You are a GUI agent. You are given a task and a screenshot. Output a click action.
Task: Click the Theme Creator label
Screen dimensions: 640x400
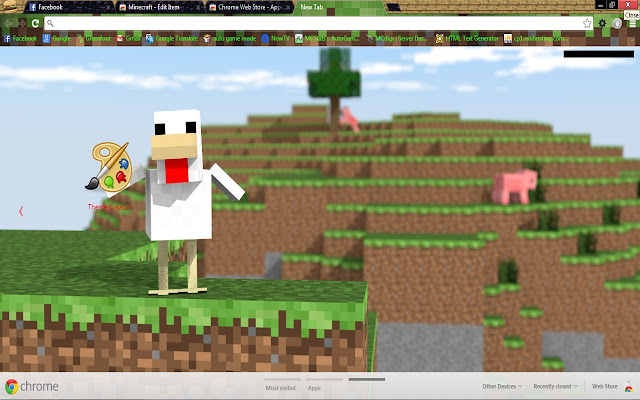coord(109,207)
